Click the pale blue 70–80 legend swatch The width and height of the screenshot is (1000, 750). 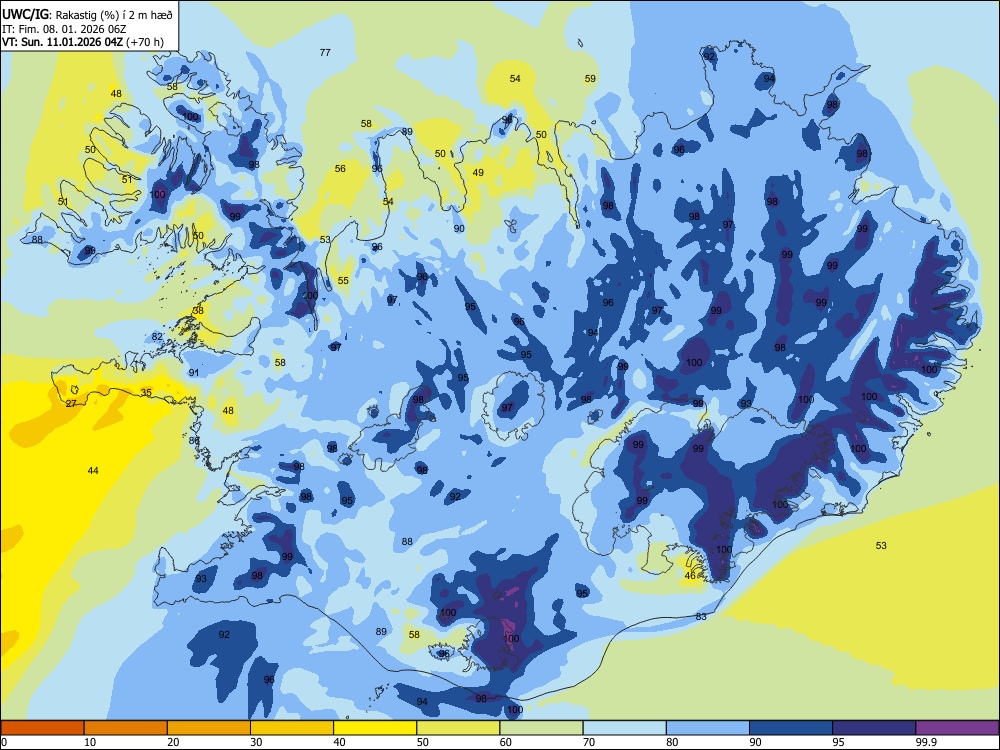click(x=624, y=728)
